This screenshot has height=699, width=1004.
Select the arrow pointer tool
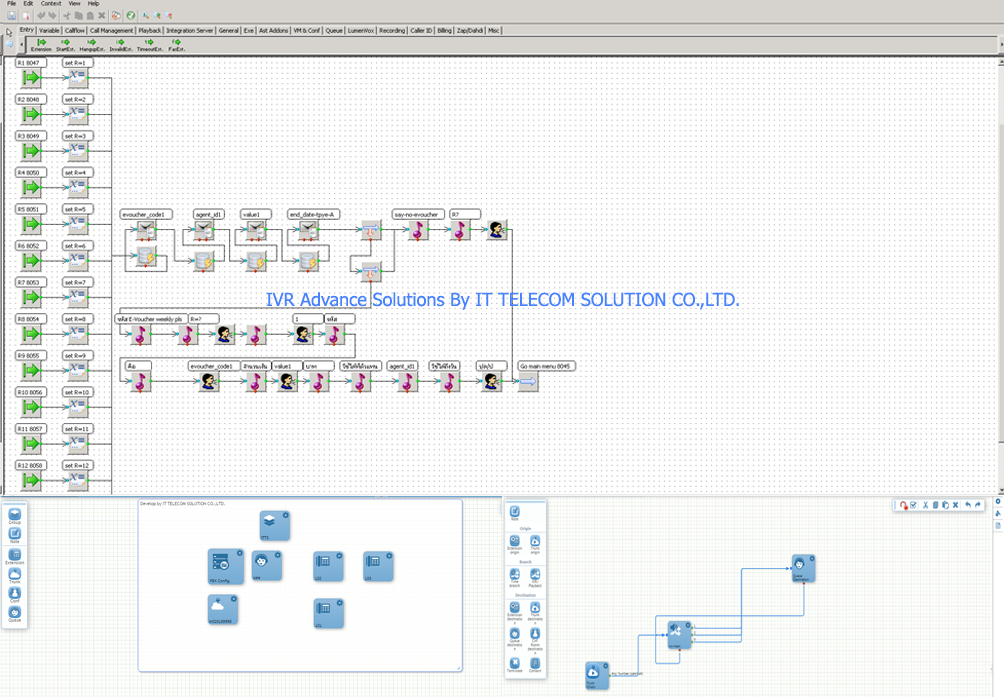click(x=9, y=31)
